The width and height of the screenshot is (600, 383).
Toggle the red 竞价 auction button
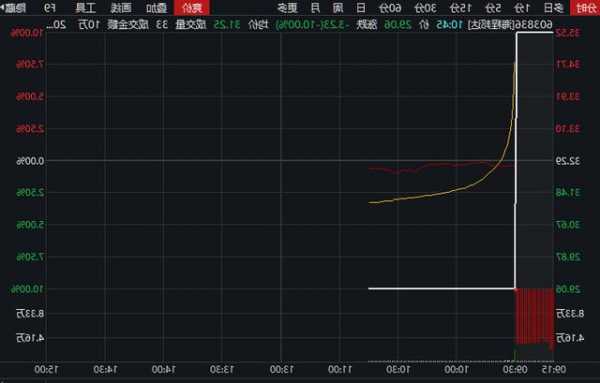[192, 8]
